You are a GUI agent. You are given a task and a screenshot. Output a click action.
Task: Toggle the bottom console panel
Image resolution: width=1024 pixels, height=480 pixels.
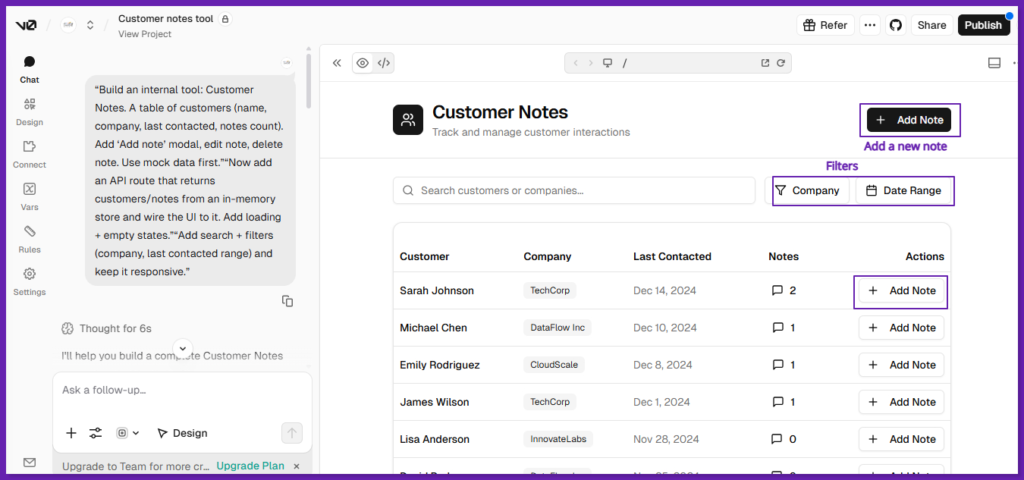click(994, 63)
